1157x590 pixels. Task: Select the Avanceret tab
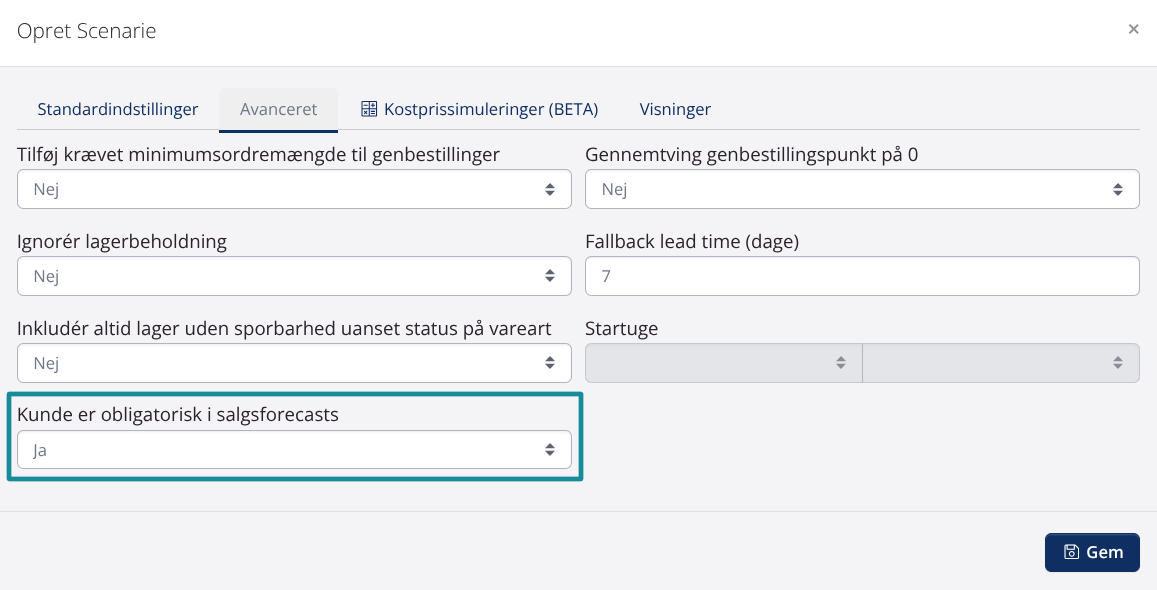click(x=278, y=109)
